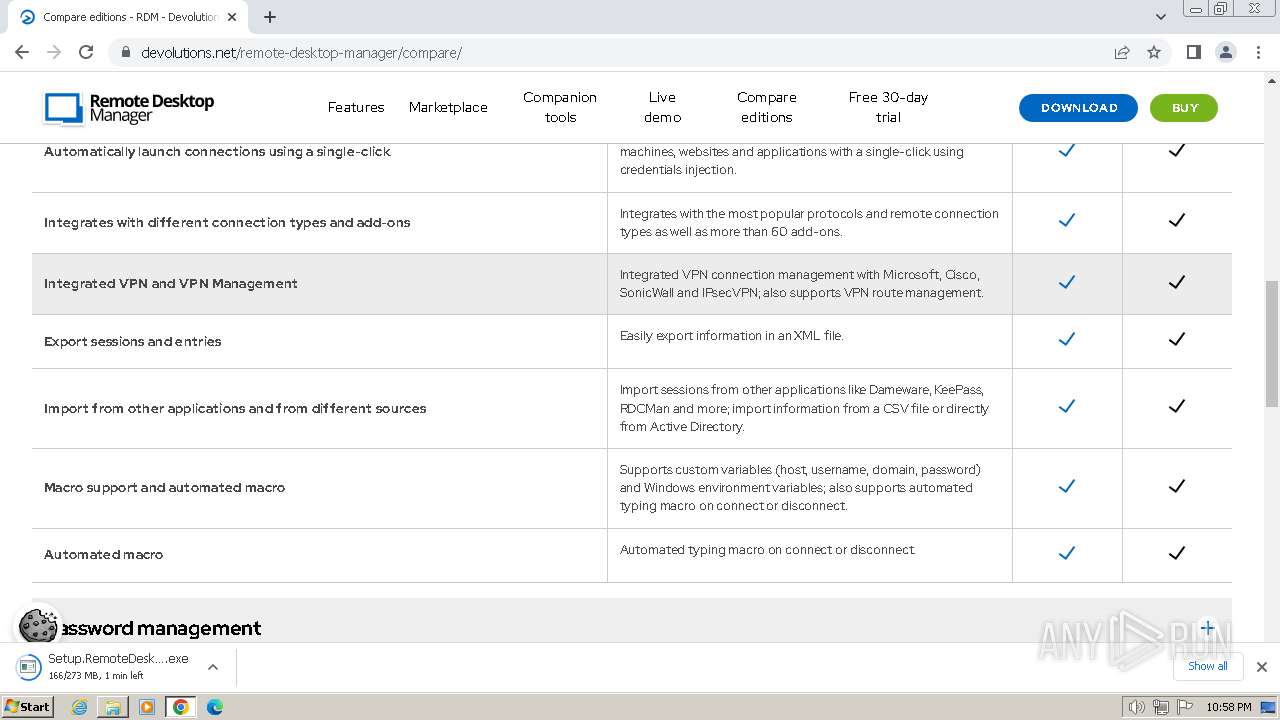
Task: Share this page via share icon
Action: (x=1122, y=52)
